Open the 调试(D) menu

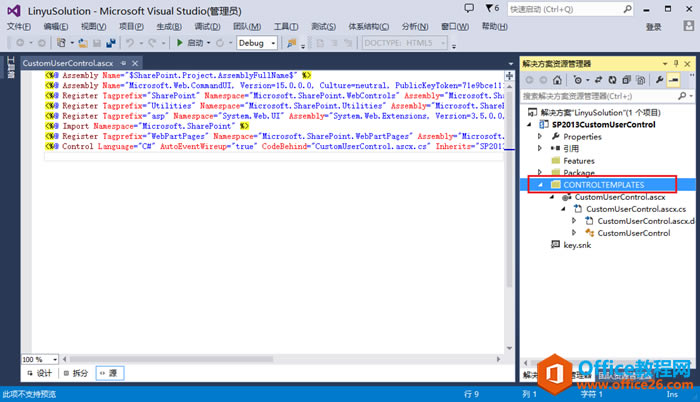pos(207,27)
